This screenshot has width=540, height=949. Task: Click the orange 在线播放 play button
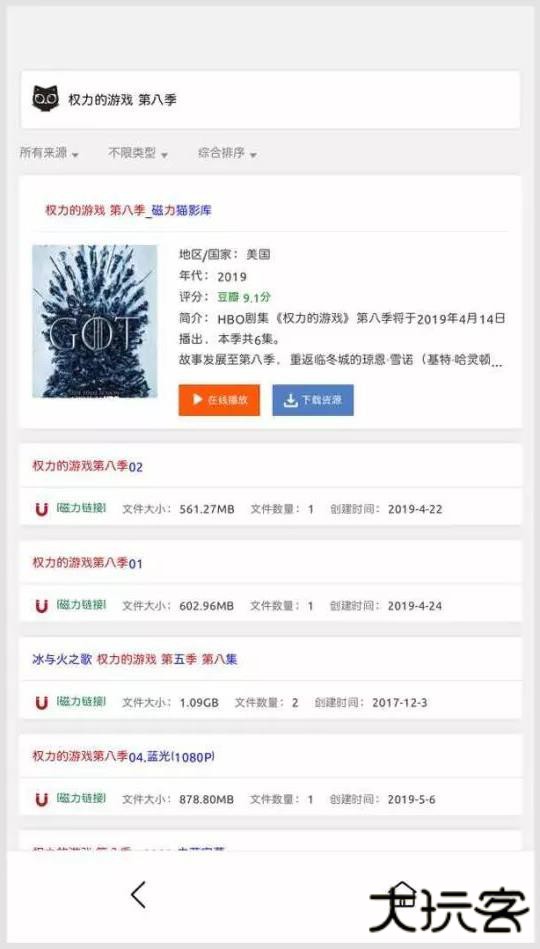(219, 400)
